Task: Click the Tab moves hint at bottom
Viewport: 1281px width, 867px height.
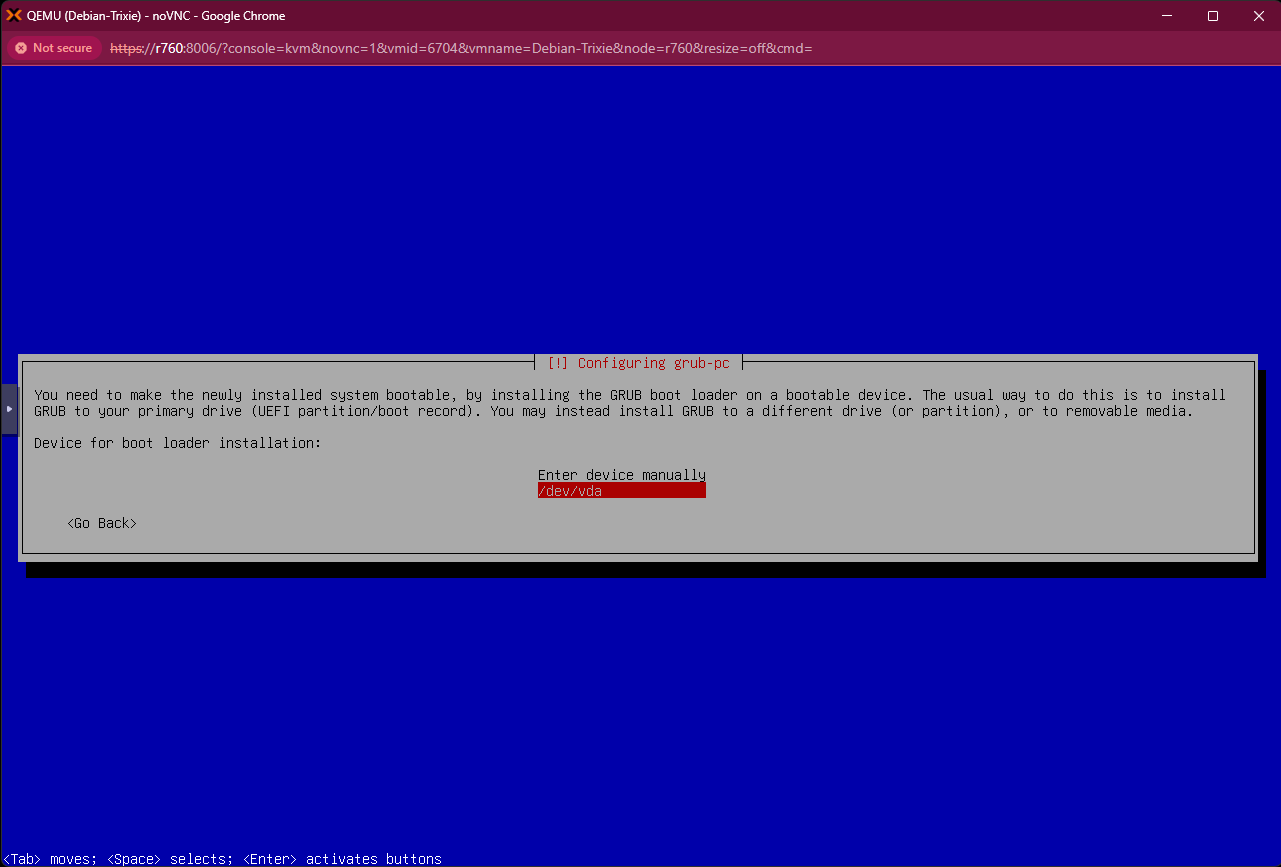Action: (50, 859)
